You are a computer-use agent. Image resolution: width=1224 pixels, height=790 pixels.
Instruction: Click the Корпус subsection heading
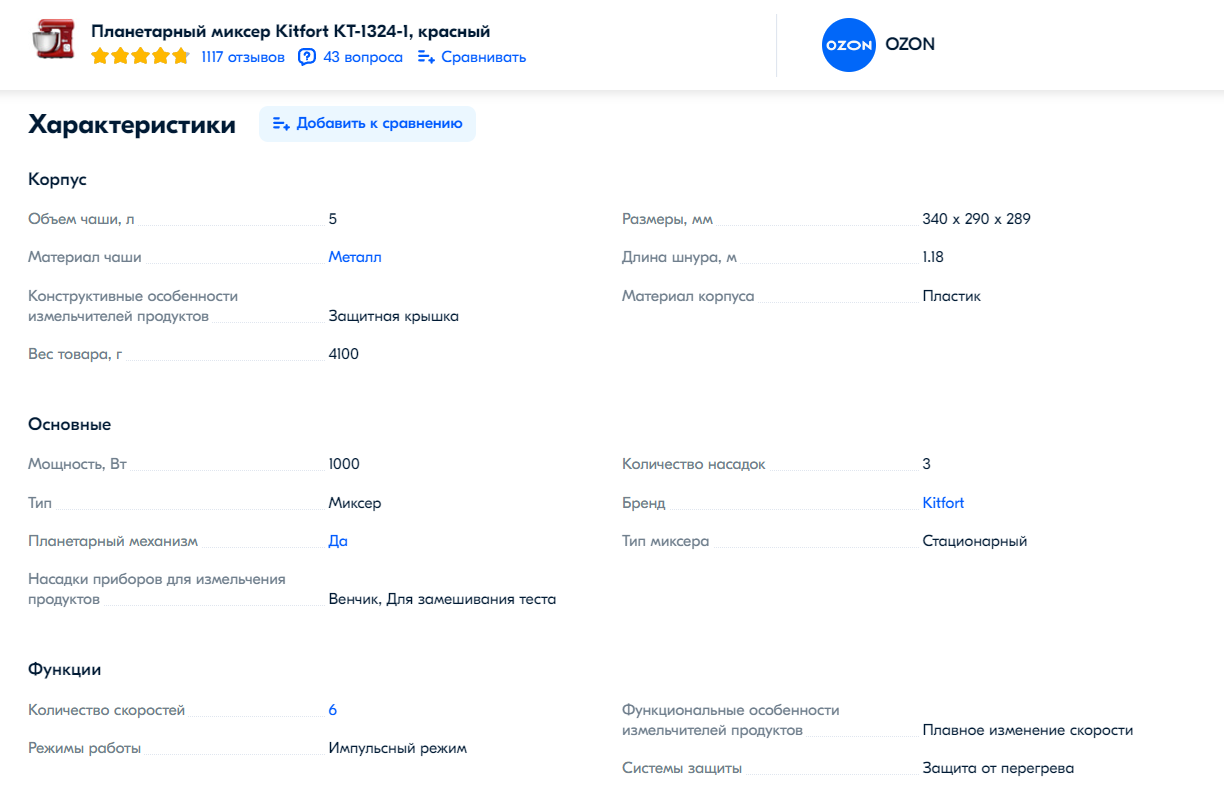[57, 180]
